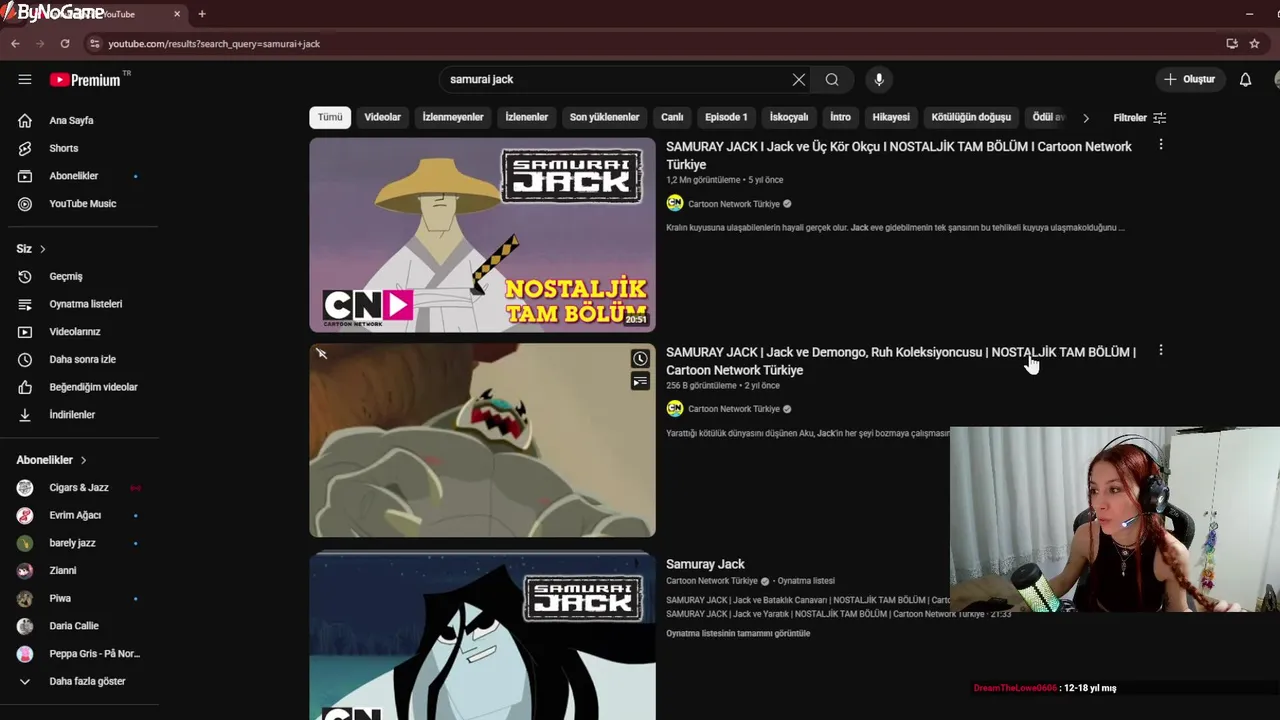
Task: Open the notifications bell
Action: [x=1245, y=79]
